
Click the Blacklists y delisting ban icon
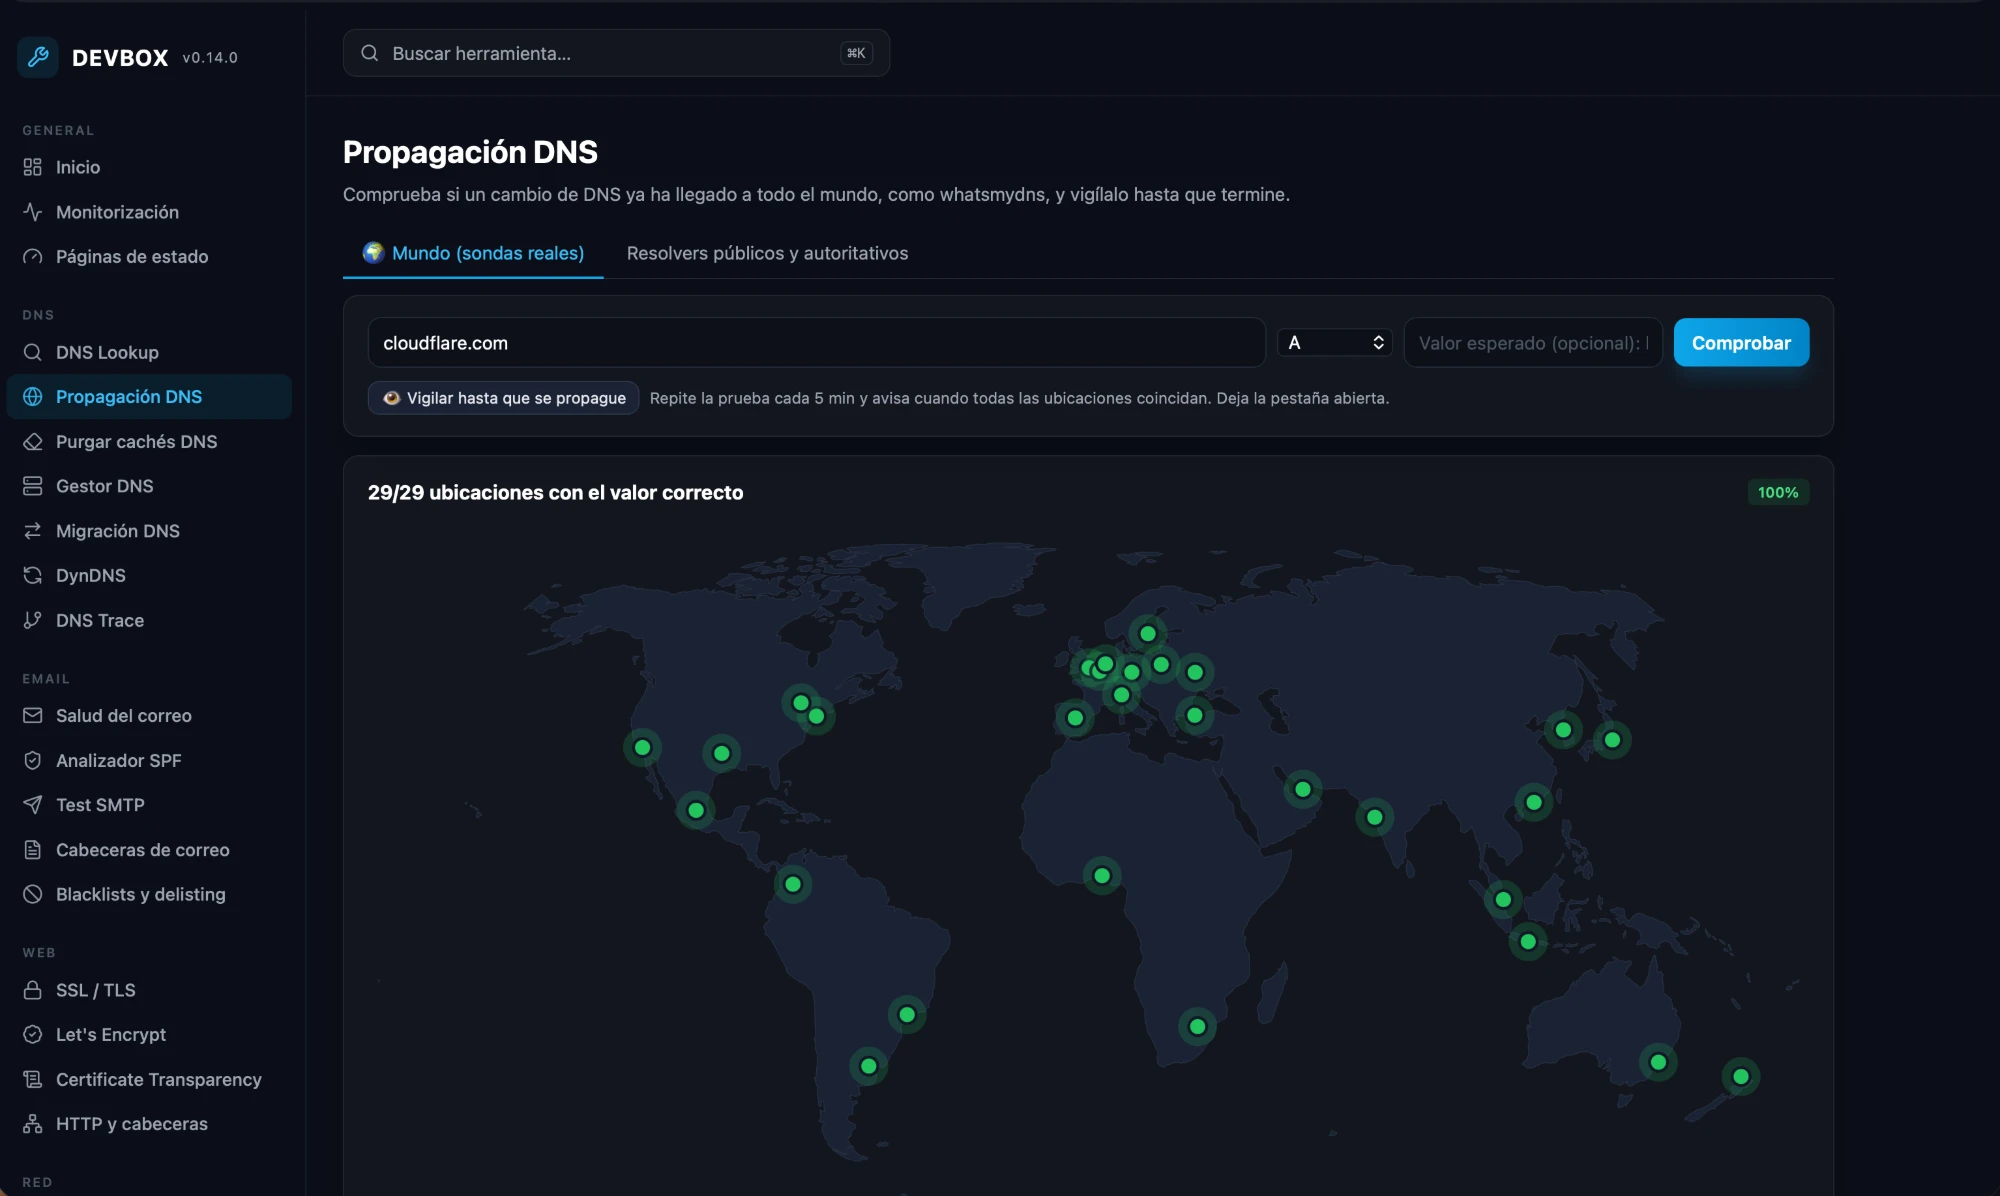point(33,894)
